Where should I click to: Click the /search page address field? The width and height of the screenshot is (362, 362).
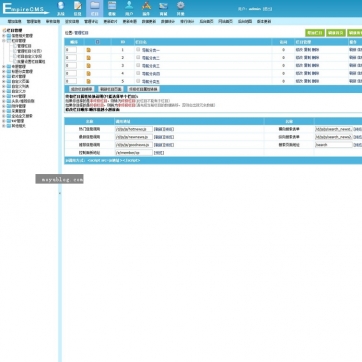pos(334,145)
